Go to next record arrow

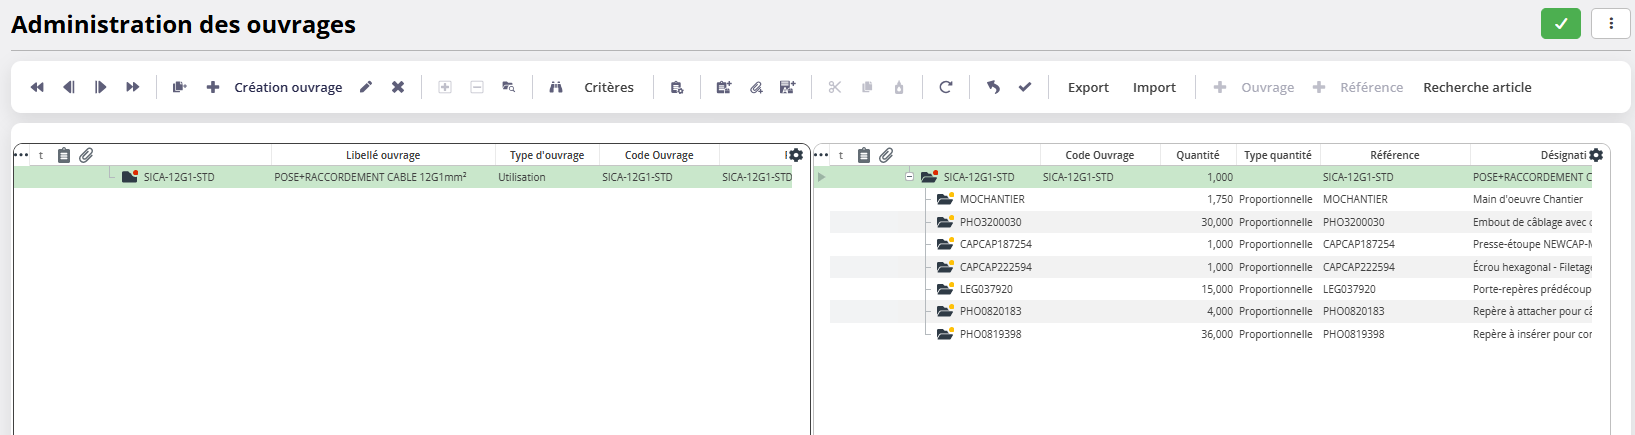(x=101, y=87)
